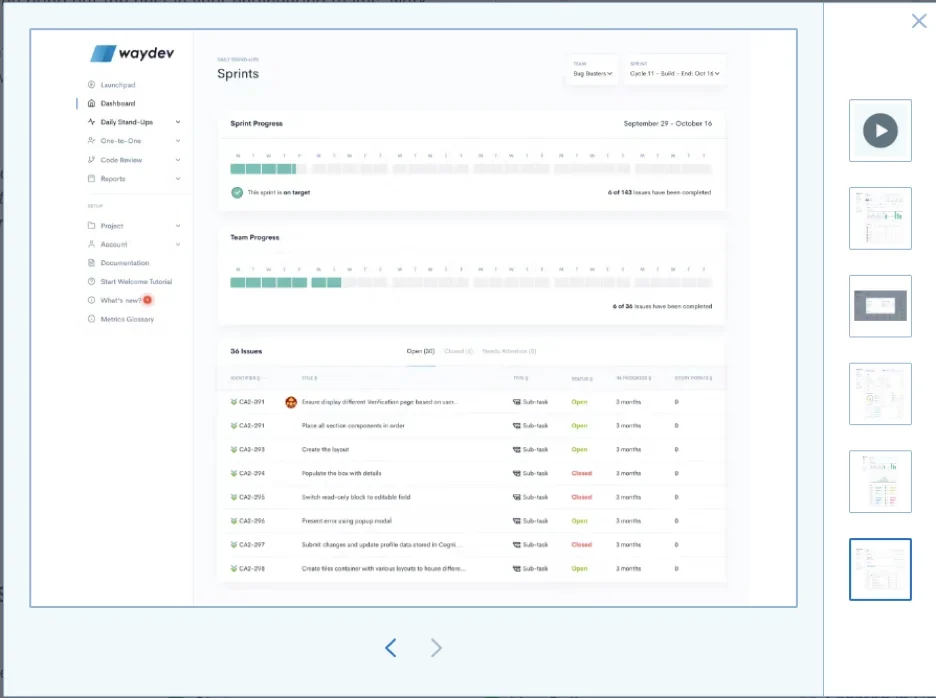Screen dimensions: 936x698
Task: Click the Team Progress green bar
Action: 285,282
